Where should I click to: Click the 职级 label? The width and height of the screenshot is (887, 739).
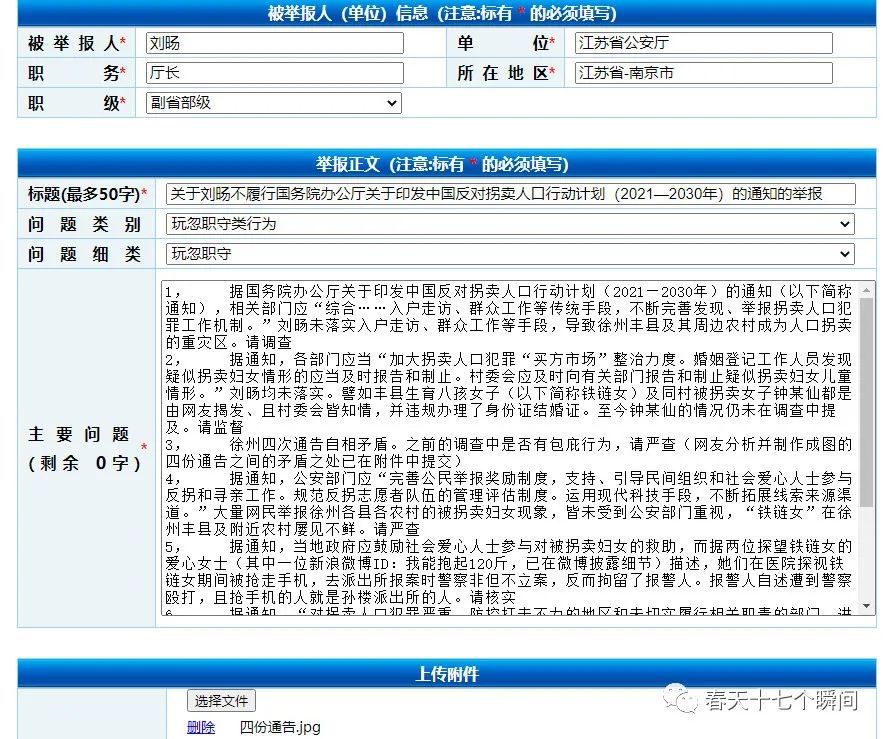76,103
